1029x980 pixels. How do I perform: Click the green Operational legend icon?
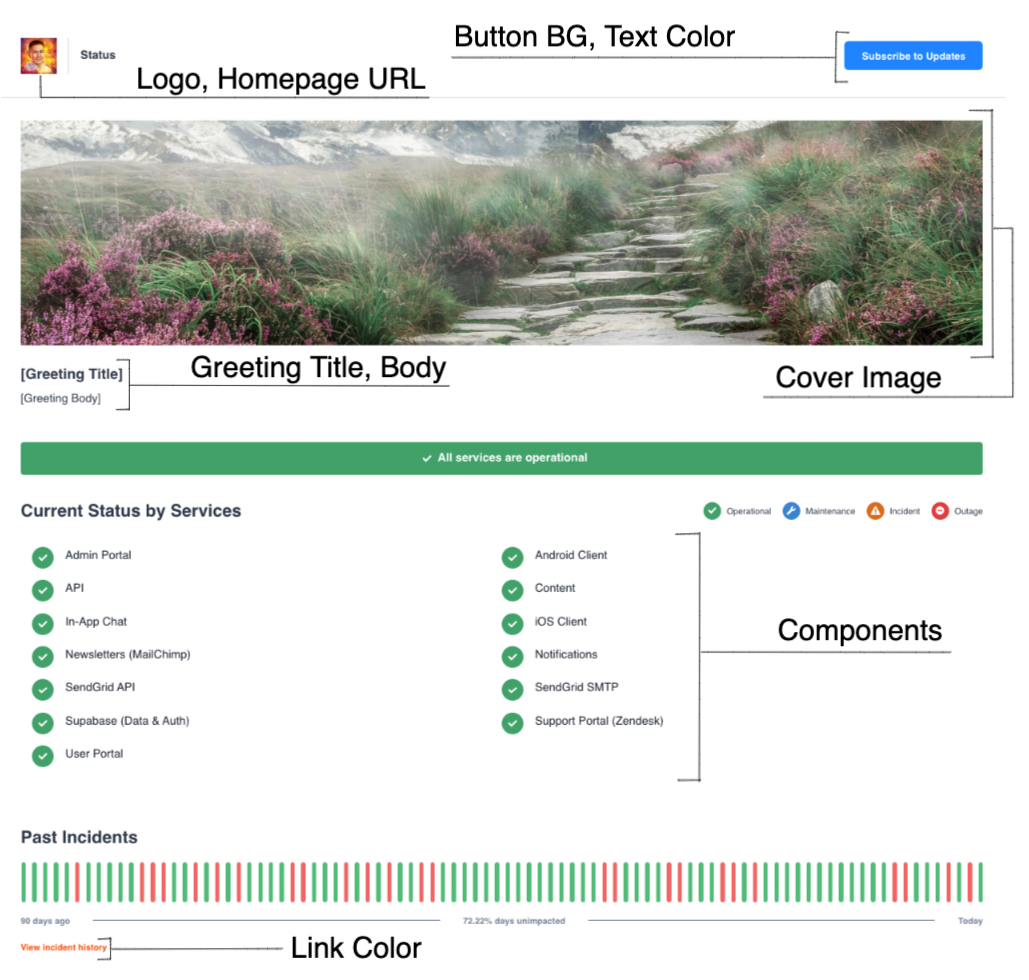click(712, 511)
